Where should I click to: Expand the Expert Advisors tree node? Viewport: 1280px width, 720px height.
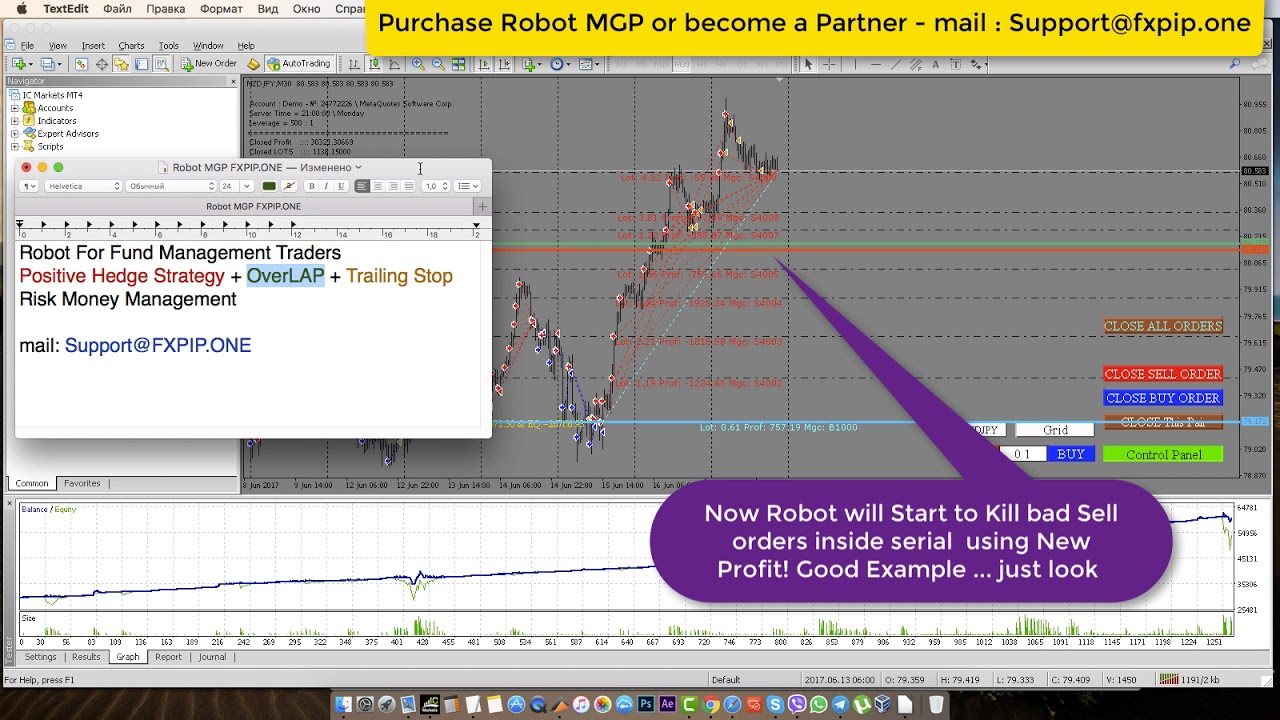coord(15,134)
